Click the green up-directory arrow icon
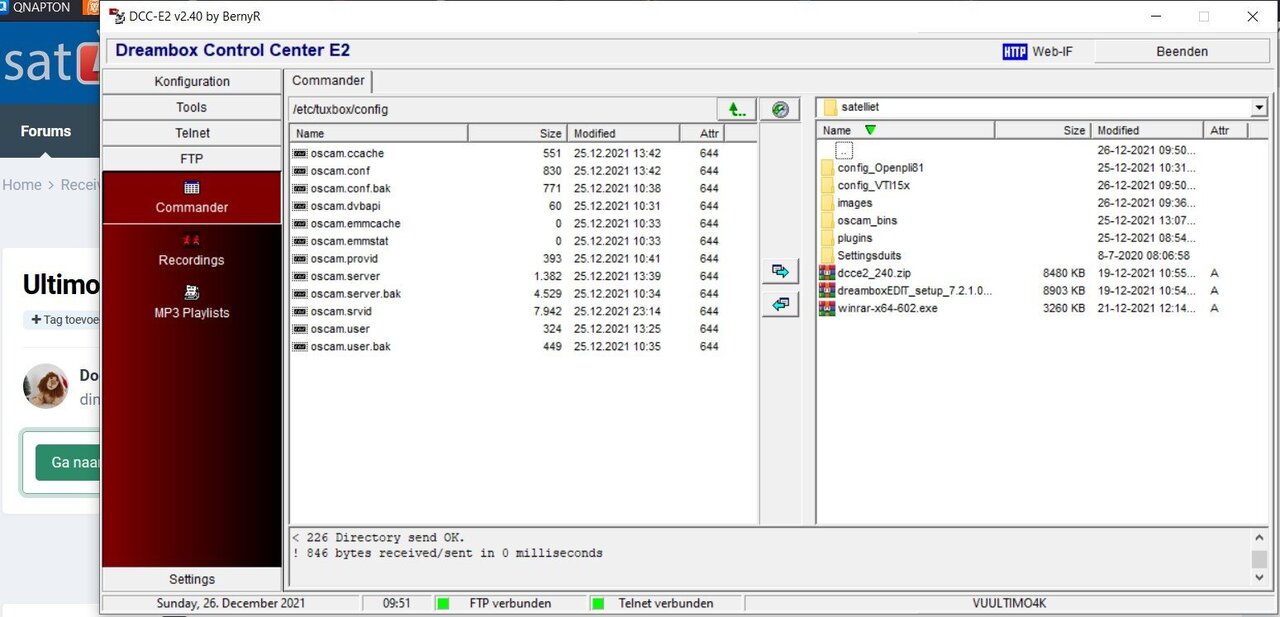Viewport: 1280px width, 617px height. [x=737, y=108]
